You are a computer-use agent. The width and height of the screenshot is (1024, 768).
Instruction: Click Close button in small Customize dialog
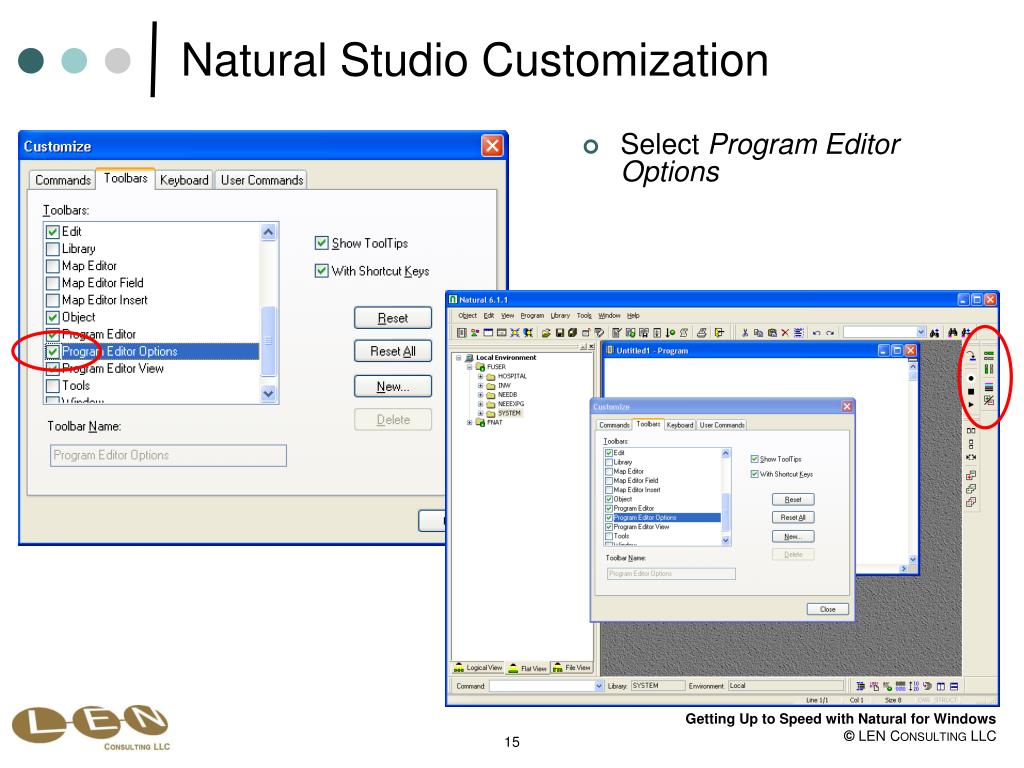tap(827, 609)
